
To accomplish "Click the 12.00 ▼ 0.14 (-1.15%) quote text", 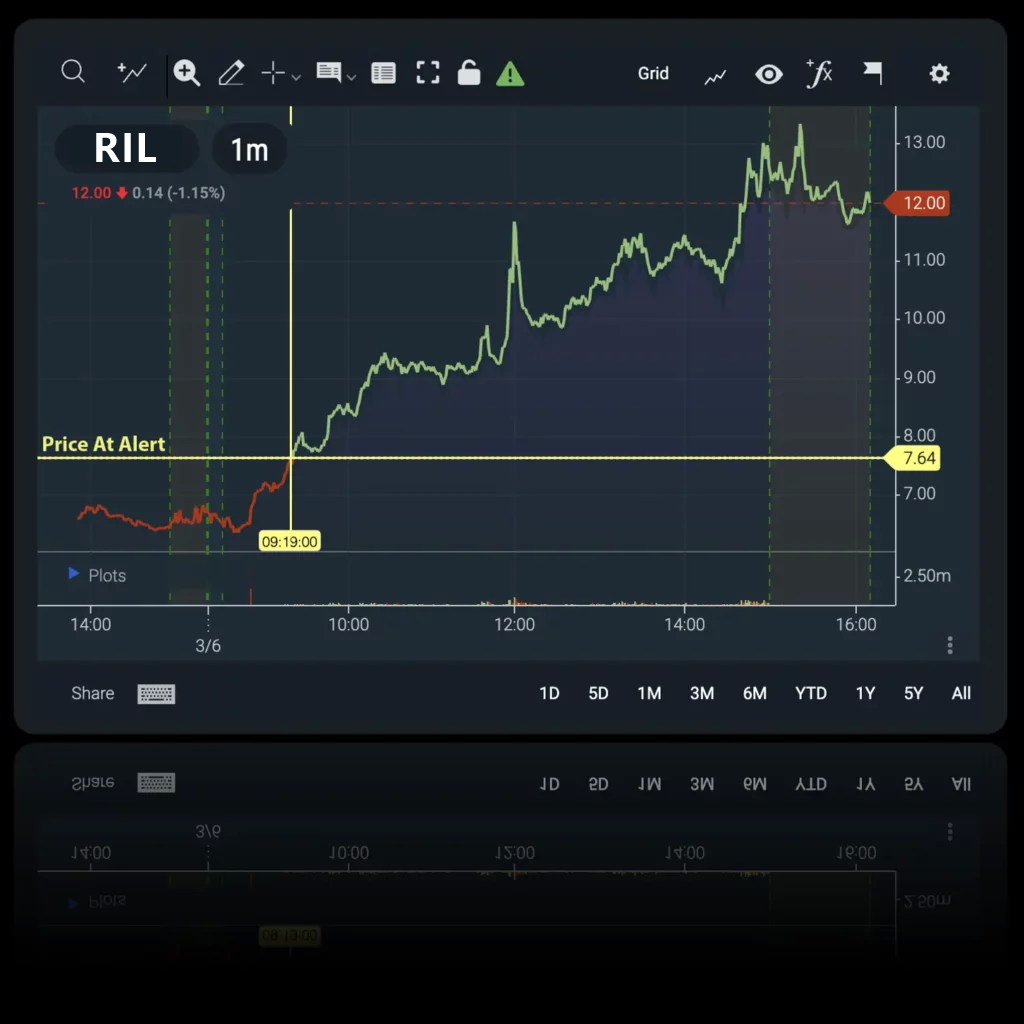I will tap(148, 193).
